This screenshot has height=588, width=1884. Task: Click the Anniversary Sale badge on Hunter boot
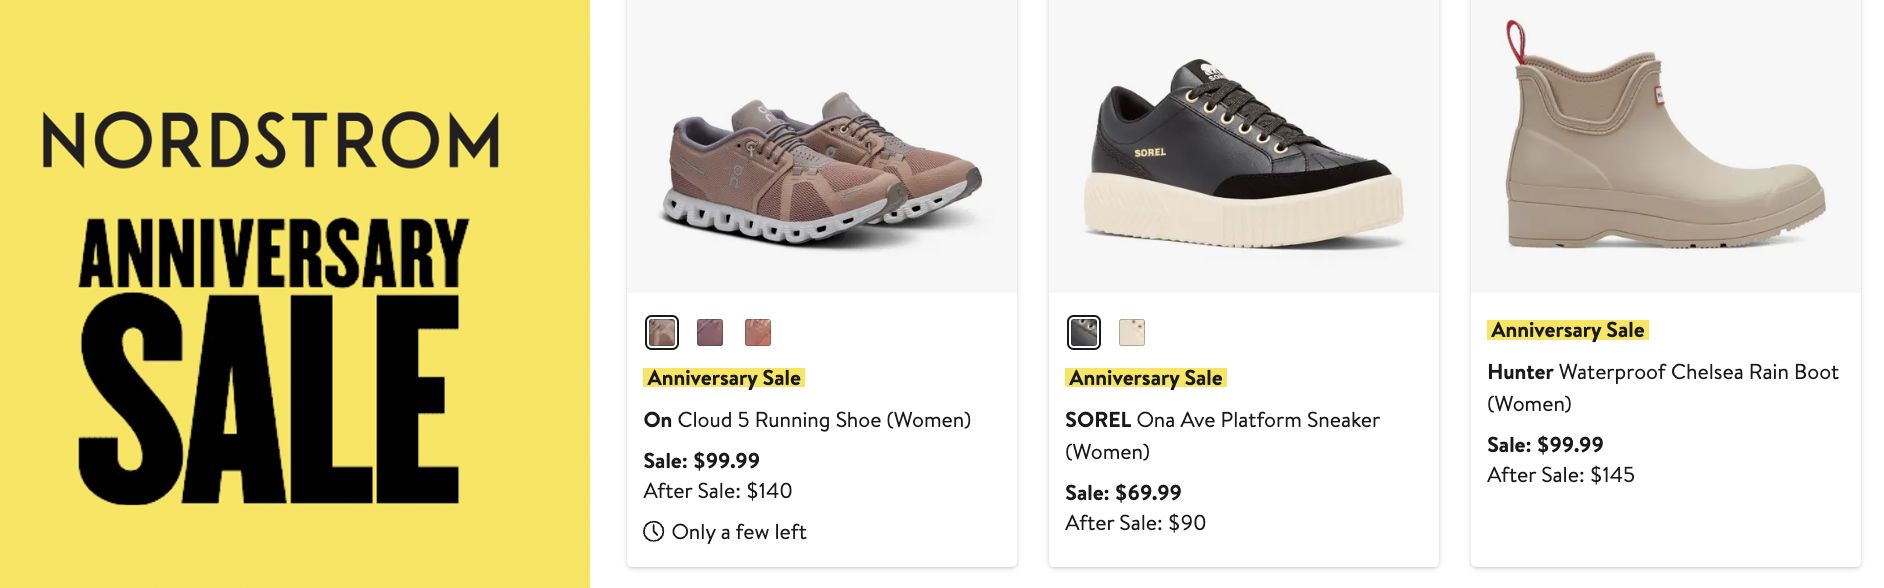[x=1567, y=330]
